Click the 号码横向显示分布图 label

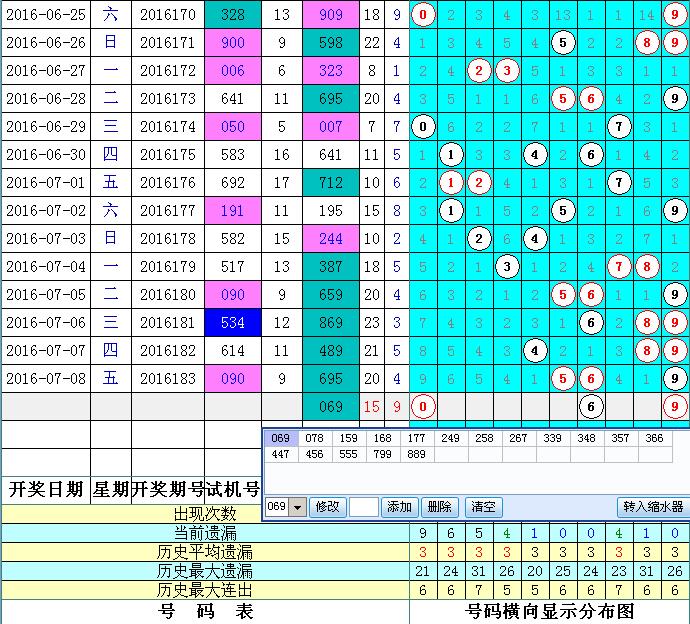pyautogui.click(x=550, y=611)
